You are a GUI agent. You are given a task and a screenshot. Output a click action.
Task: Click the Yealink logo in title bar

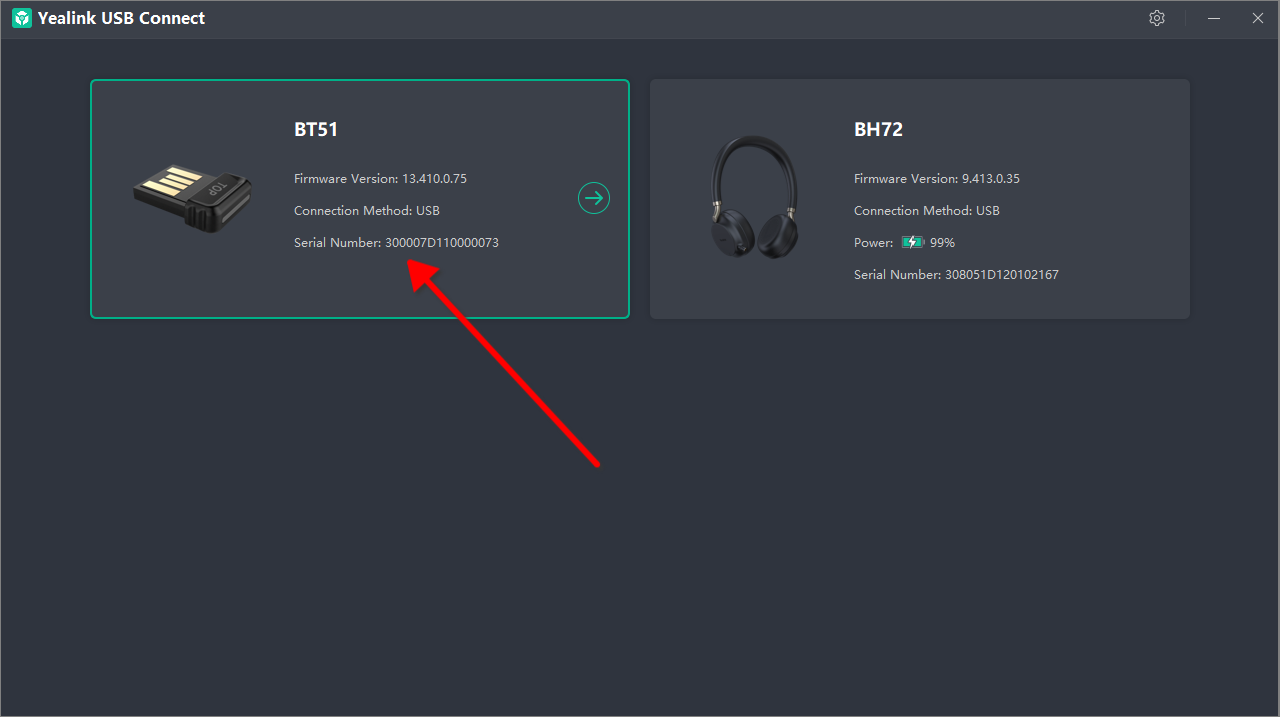[21, 18]
